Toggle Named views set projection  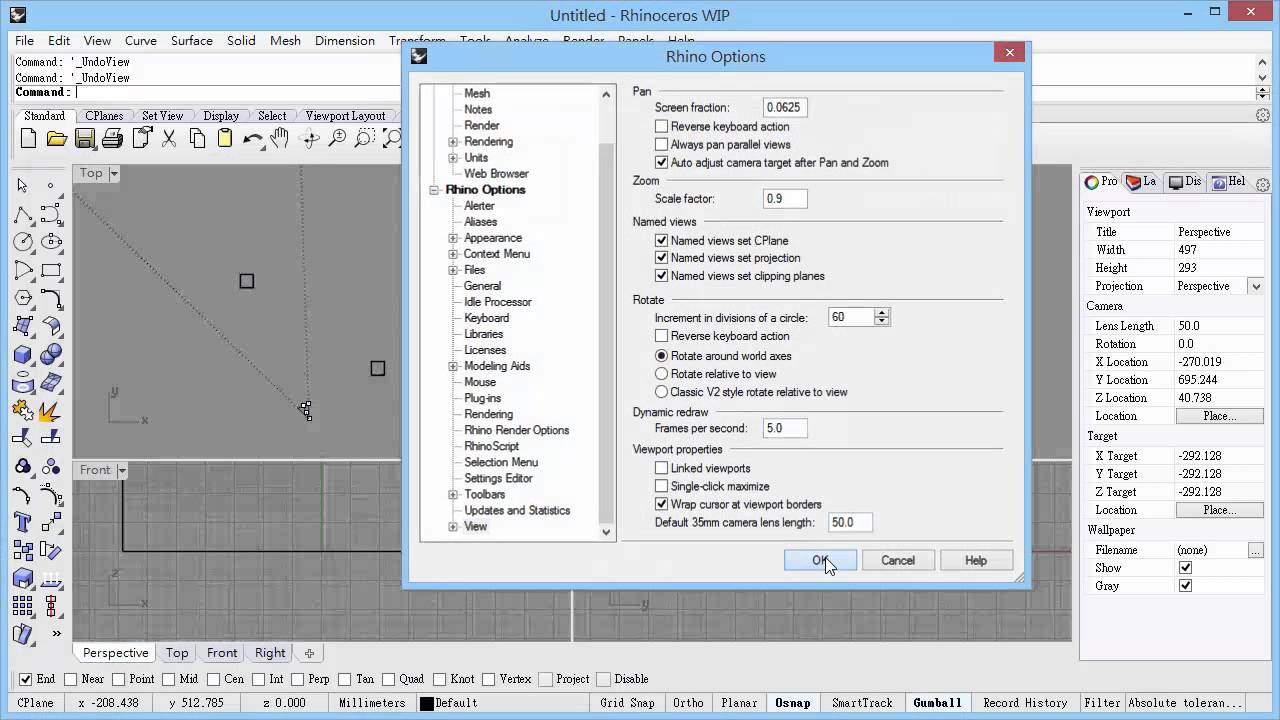click(x=661, y=258)
